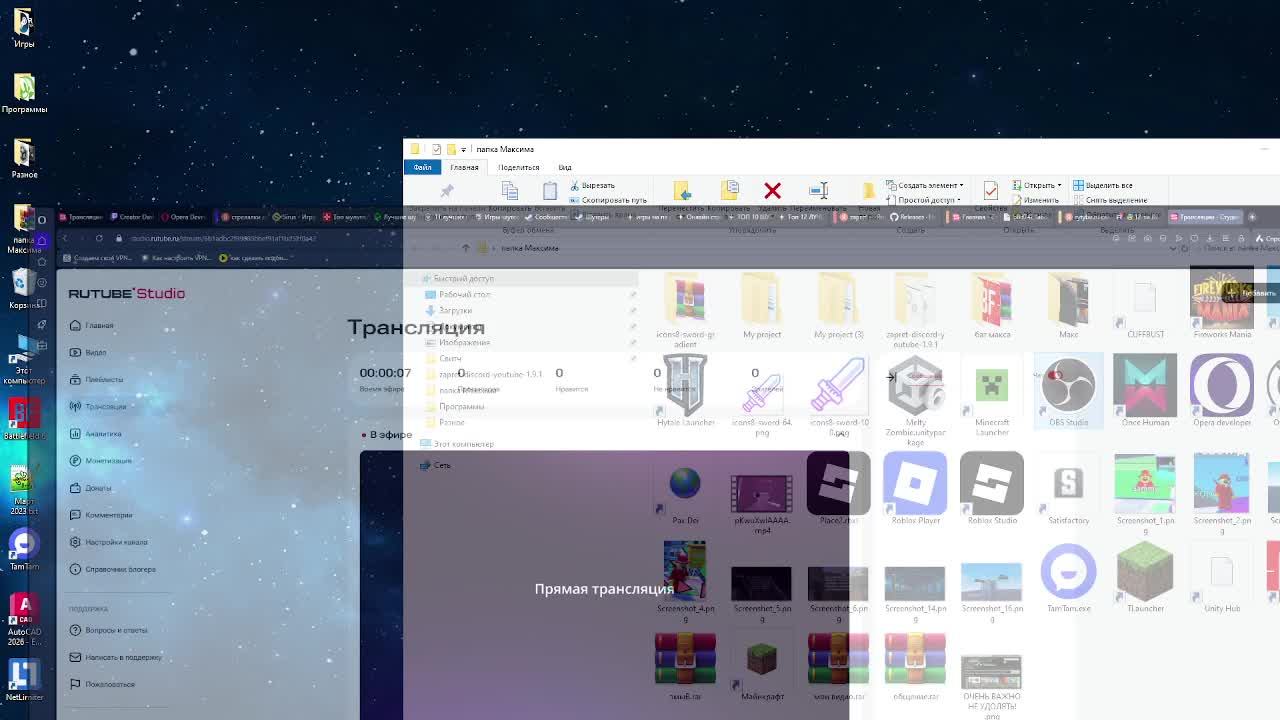Open the NetLimiter desktop shortcut
Image resolution: width=1280 pixels, height=720 pixels.
[24, 681]
